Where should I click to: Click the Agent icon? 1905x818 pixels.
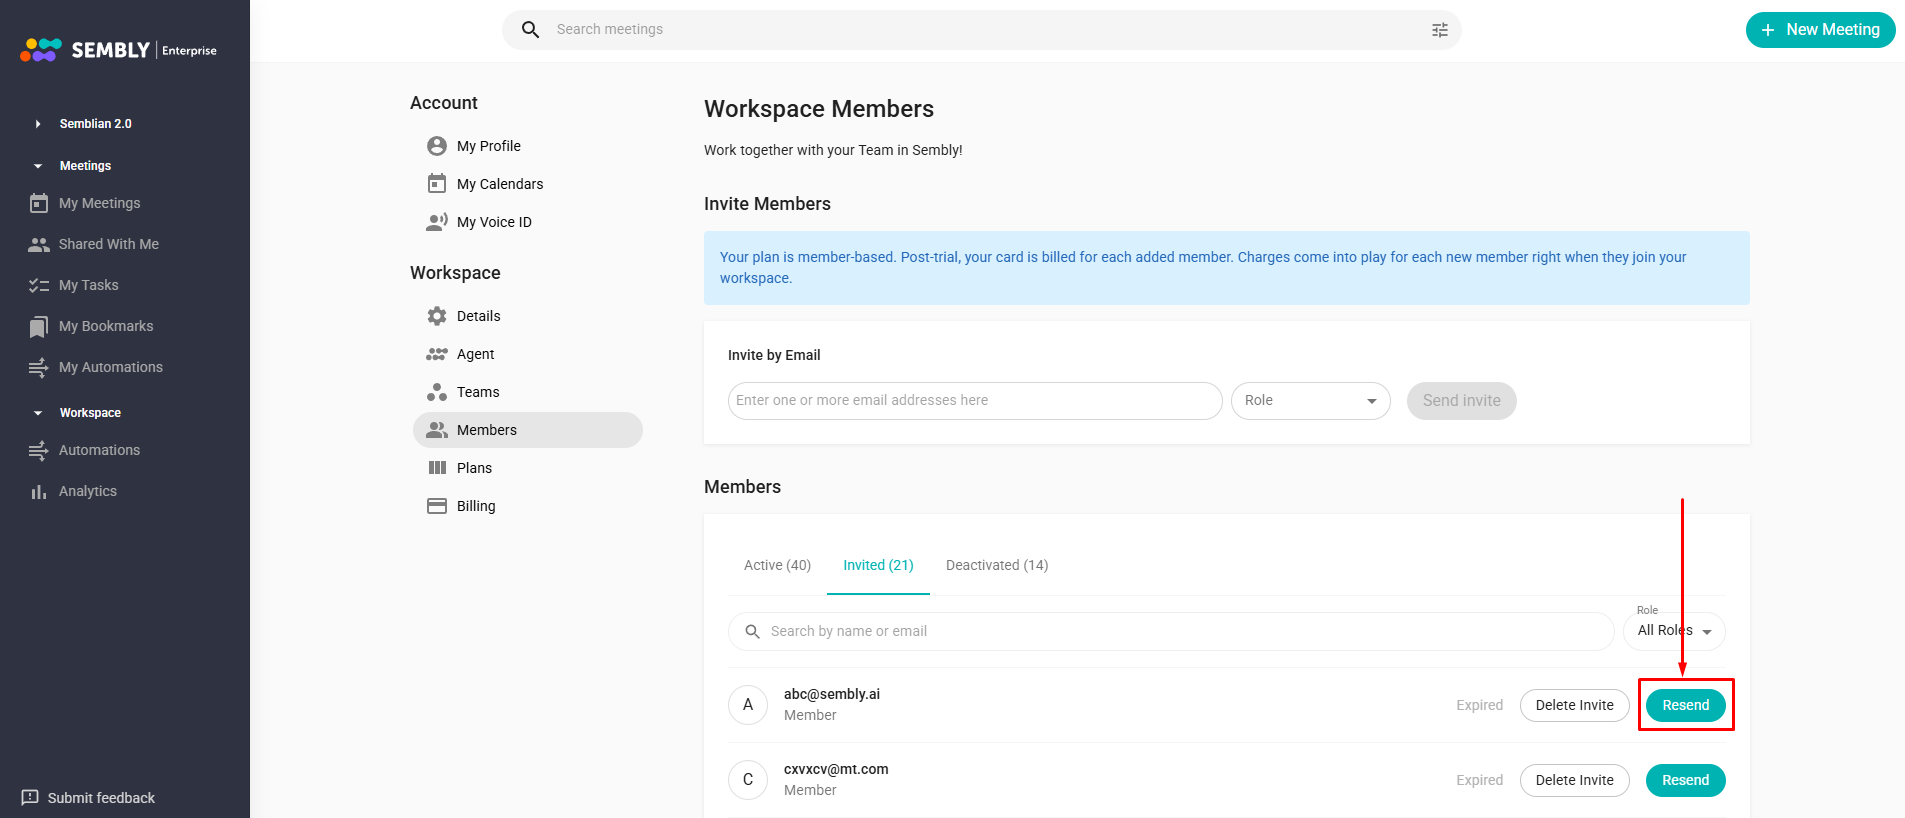pyautogui.click(x=437, y=354)
